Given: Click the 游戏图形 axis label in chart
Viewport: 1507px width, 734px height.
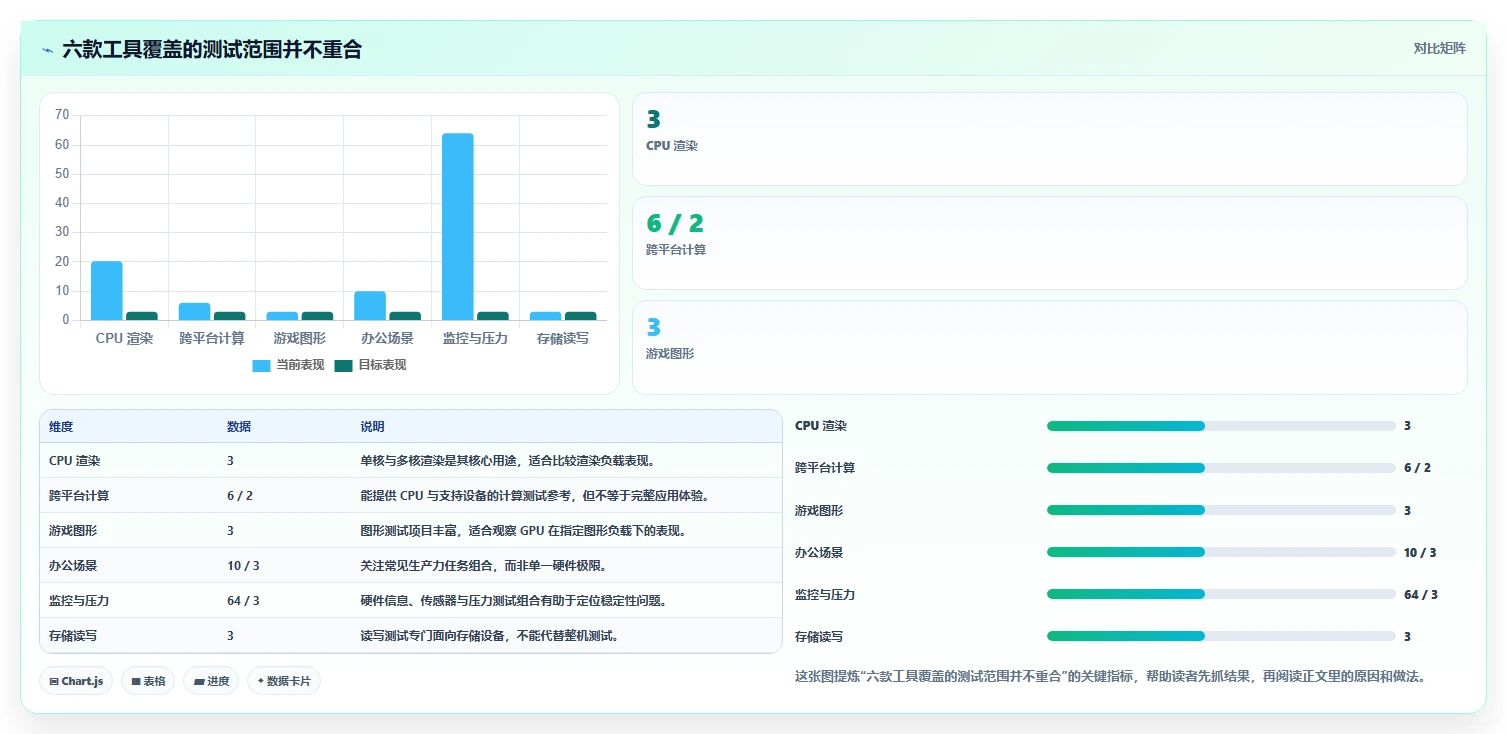Looking at the screenshot, I should click(299, 338).
